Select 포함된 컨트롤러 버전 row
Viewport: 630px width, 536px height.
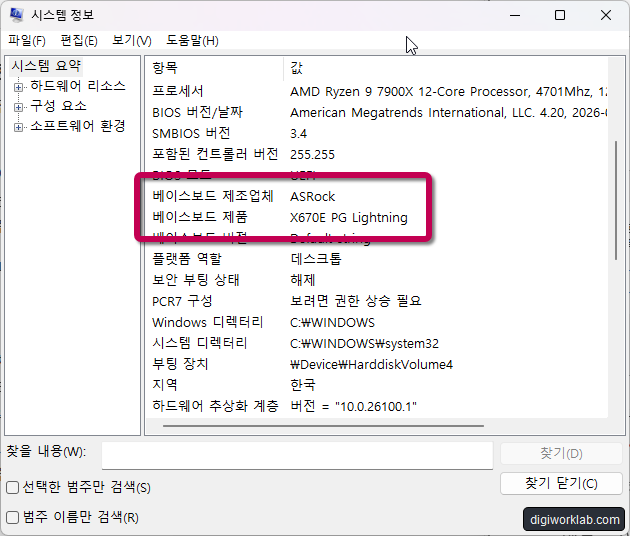click(215, 154)
